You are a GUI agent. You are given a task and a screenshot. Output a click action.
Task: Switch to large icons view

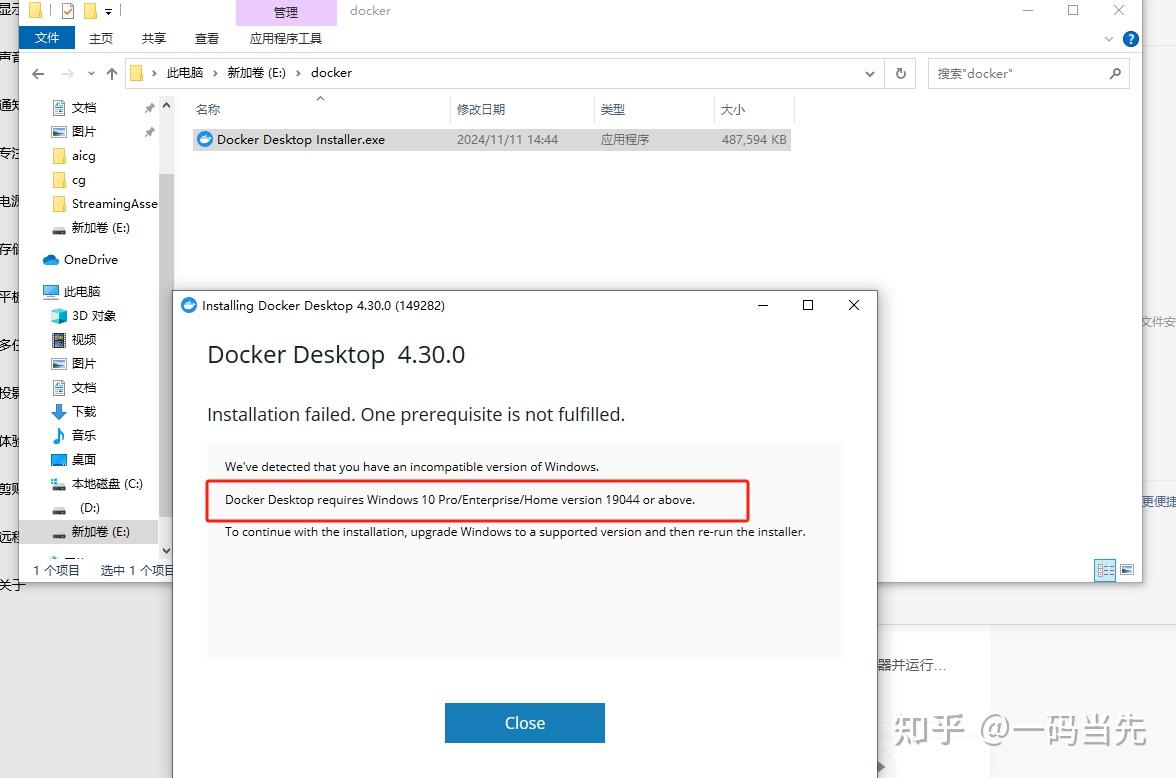[1126, 570]
